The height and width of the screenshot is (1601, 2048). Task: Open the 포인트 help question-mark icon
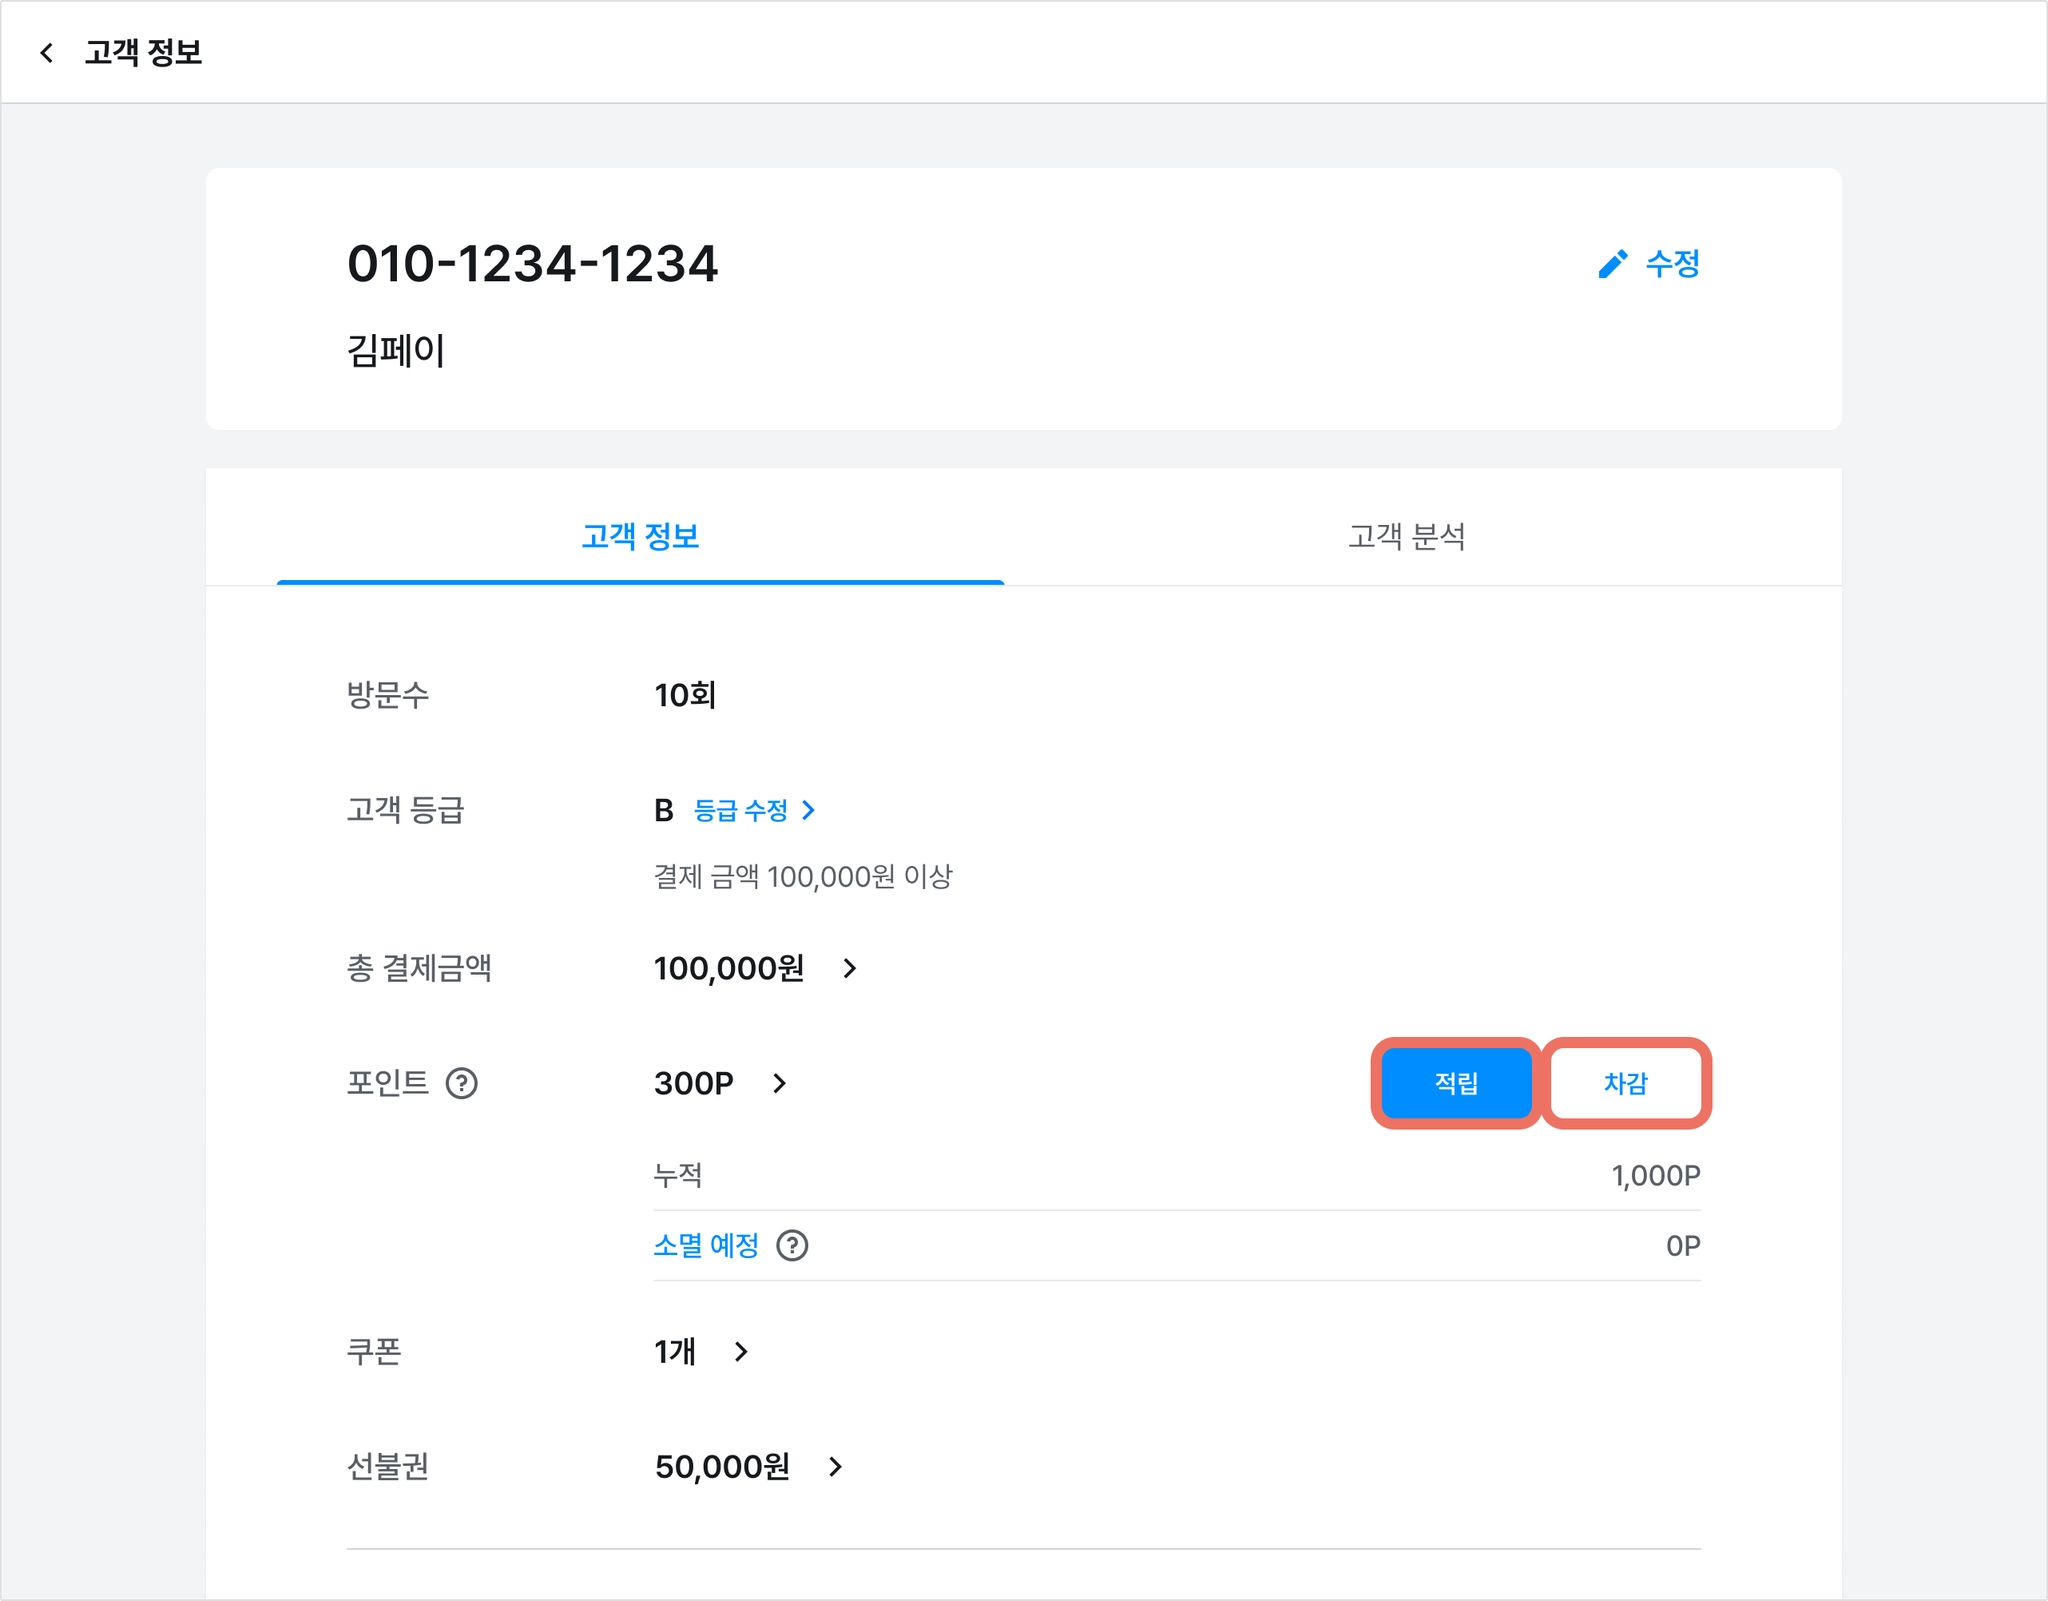(x=461, y=1083)
